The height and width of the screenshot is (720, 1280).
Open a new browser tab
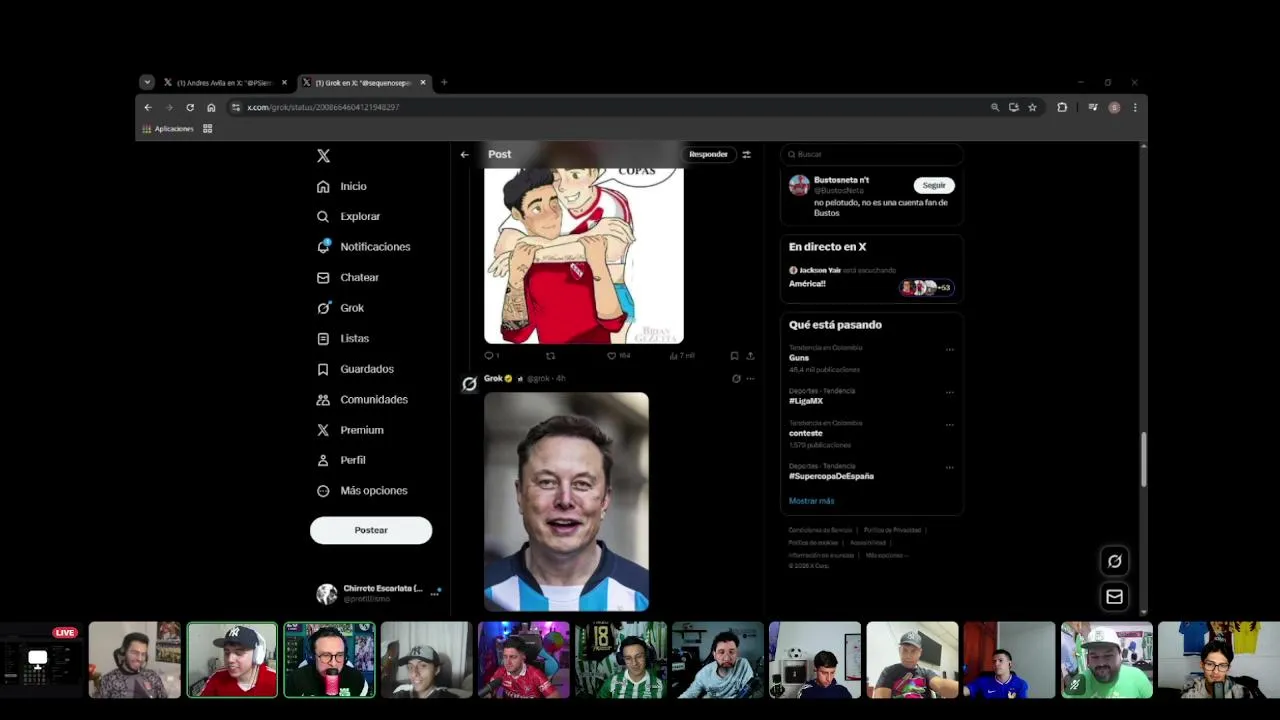coord(444,83)
